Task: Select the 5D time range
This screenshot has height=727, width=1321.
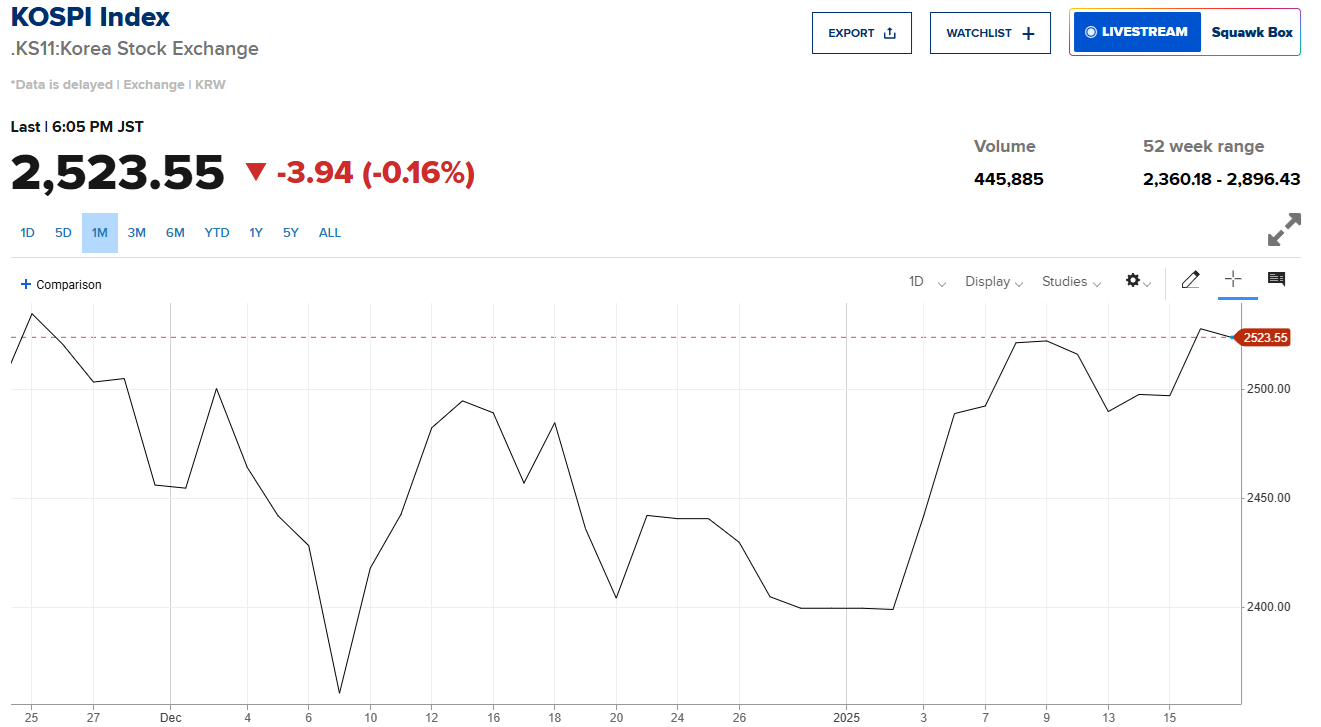Action: [63, 233]
